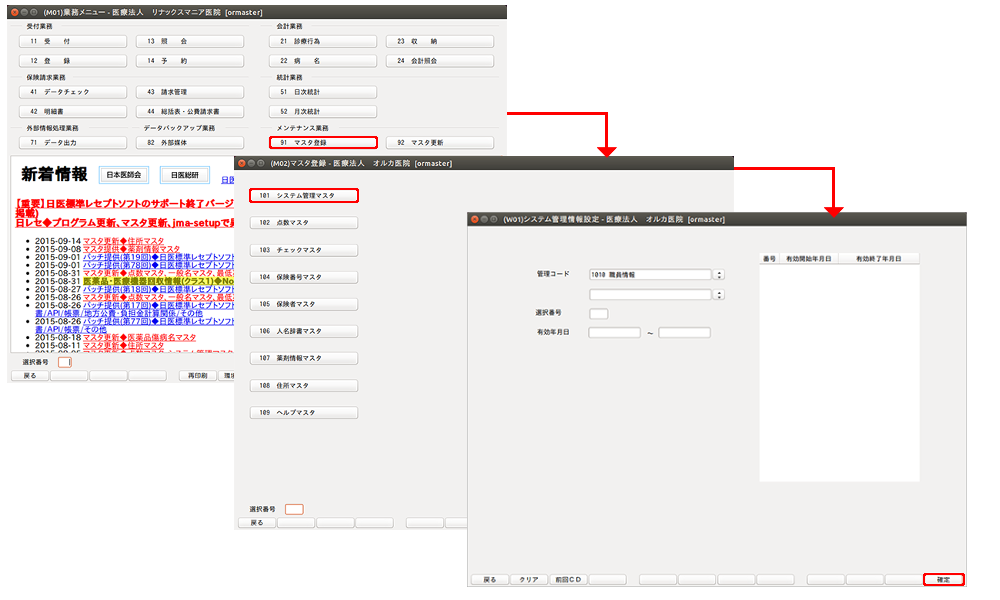Click the 有効終了年月日 column header

click(879, 259)
